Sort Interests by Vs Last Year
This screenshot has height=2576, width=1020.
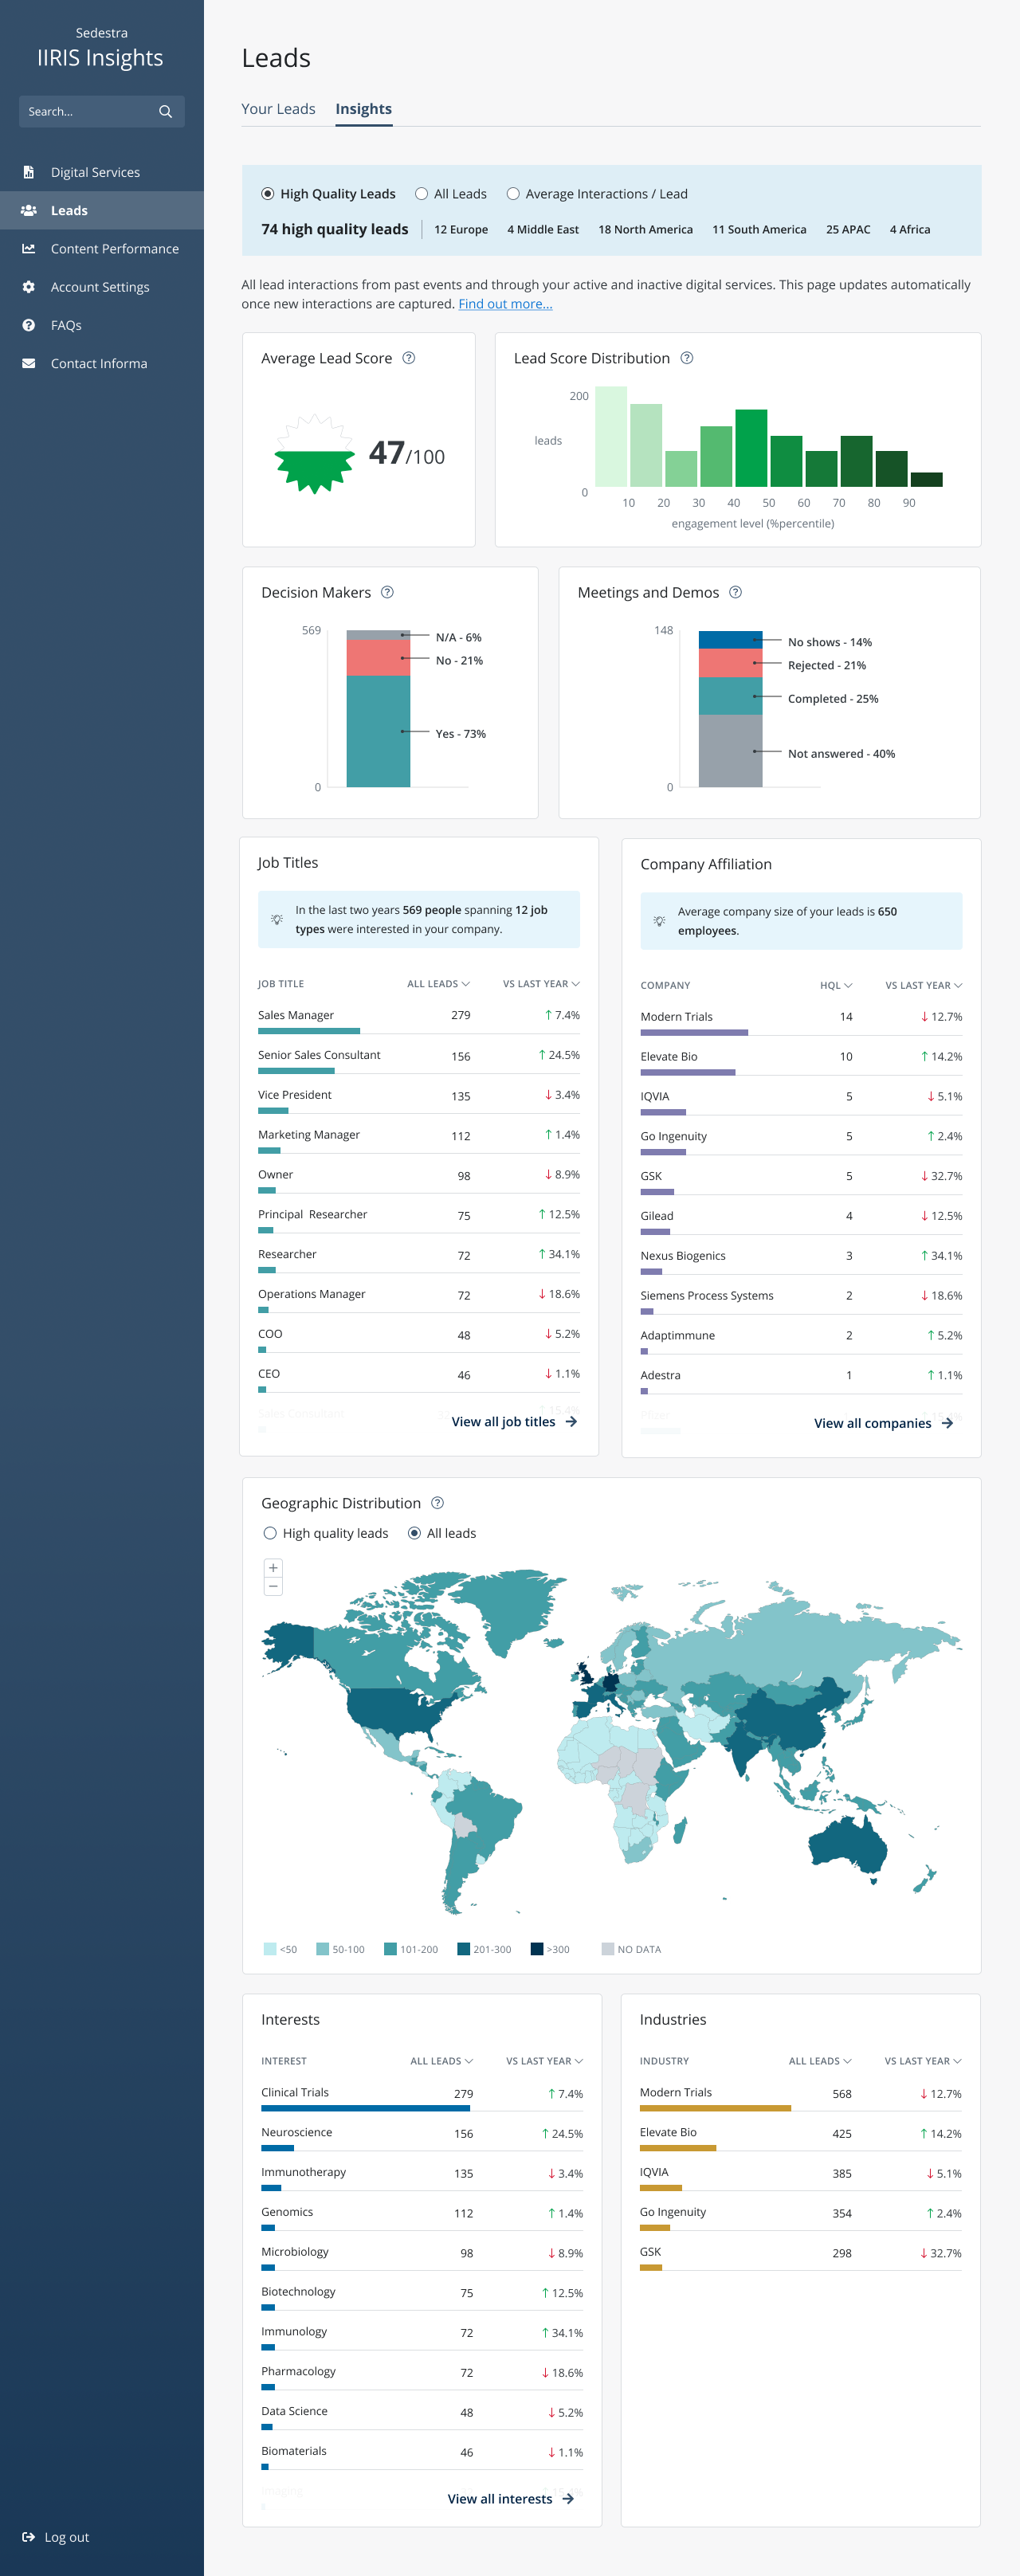point(544,2061)
